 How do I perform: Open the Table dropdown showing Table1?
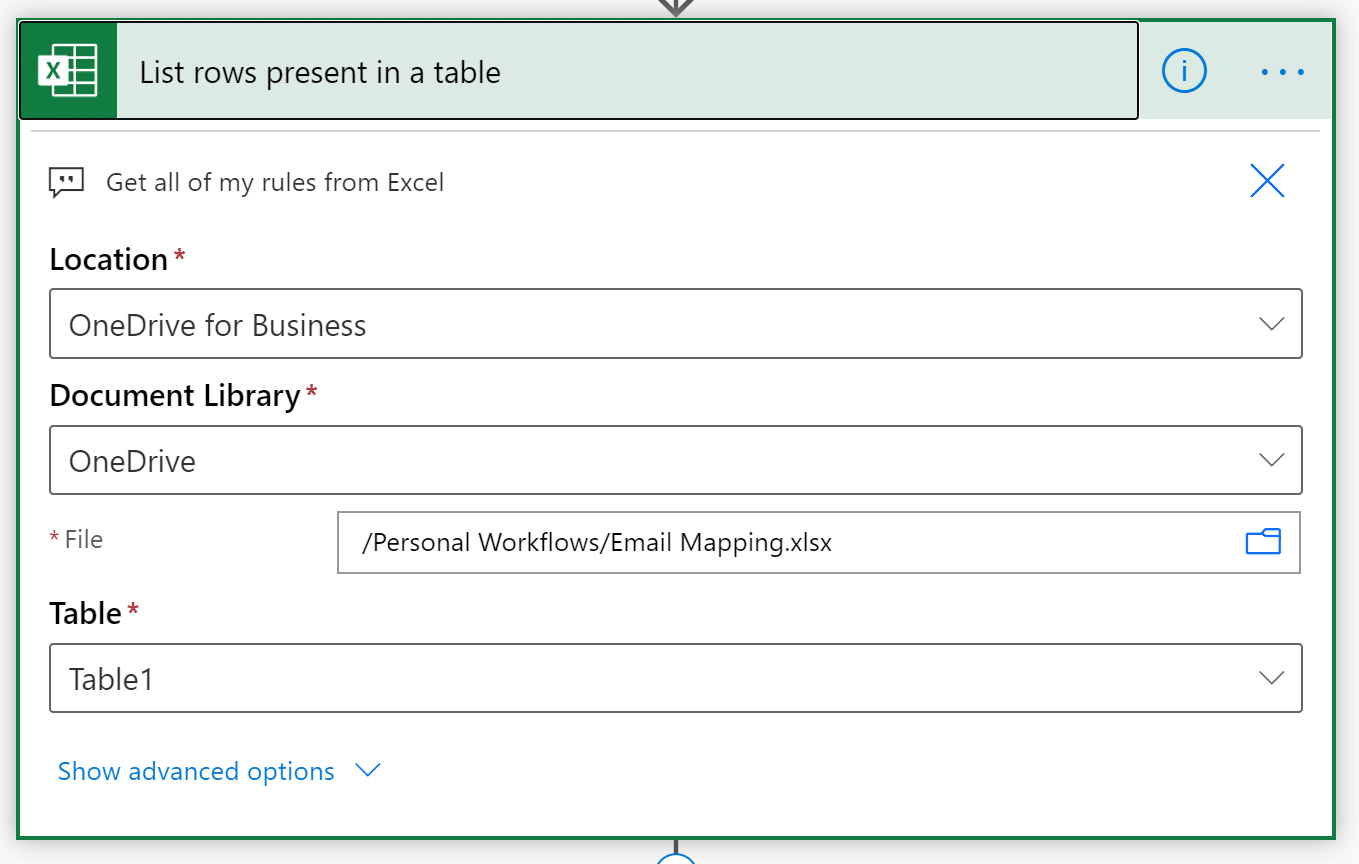tap(676, 678)
